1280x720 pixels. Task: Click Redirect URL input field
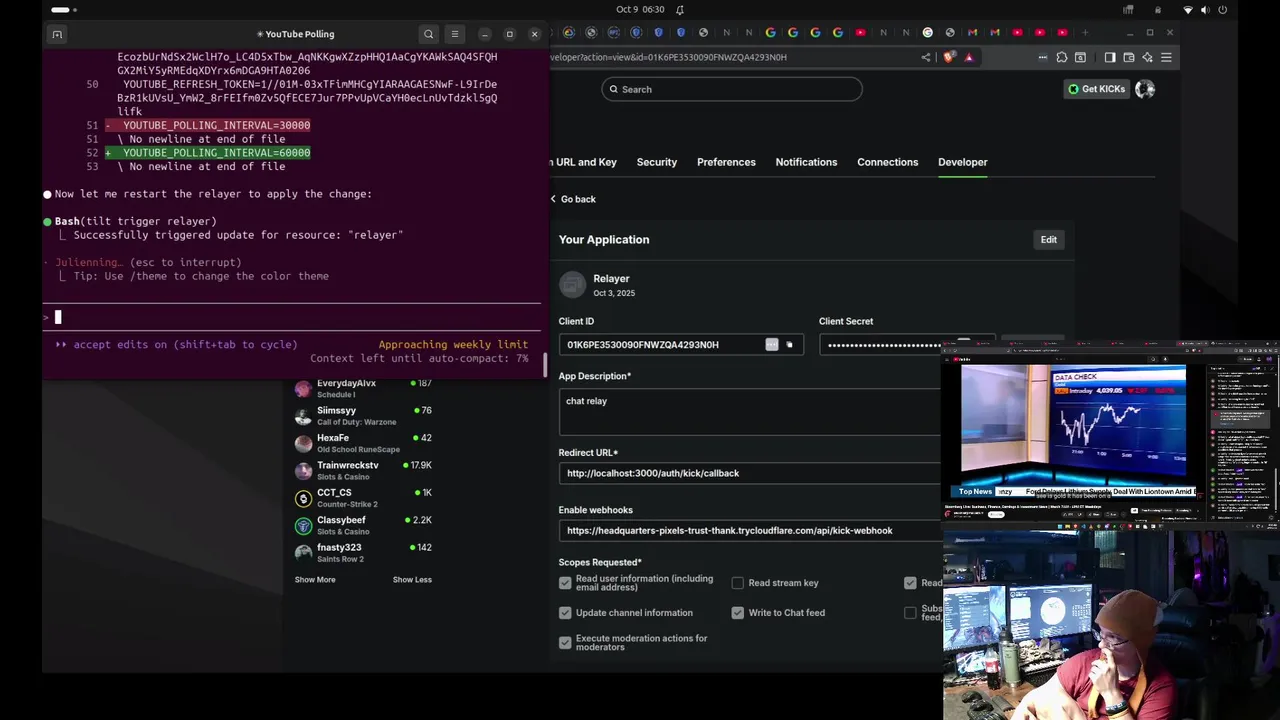click(x=750, y=473)
